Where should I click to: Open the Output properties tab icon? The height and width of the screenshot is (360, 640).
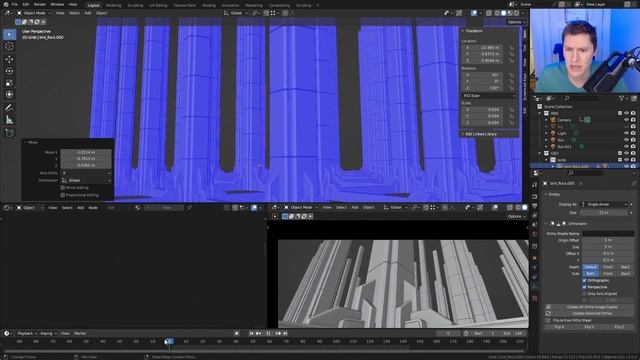click(535, 206)
